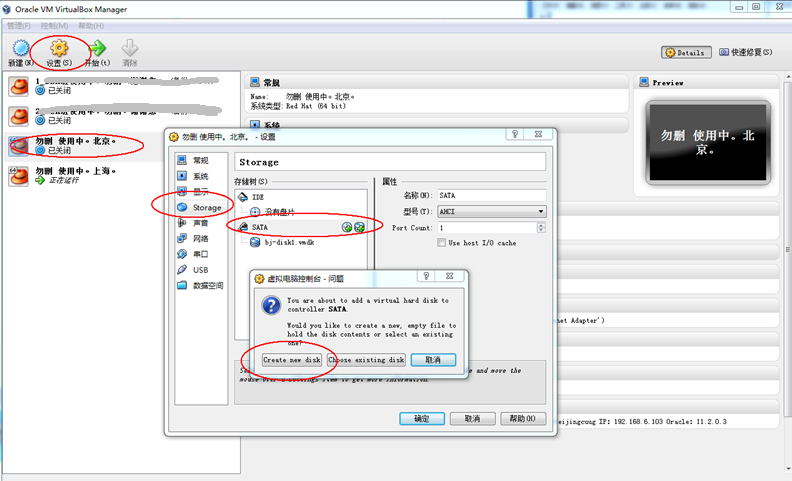Enable Use host I/O cache checkbox
792x481 pixels.
click(441, 243)
